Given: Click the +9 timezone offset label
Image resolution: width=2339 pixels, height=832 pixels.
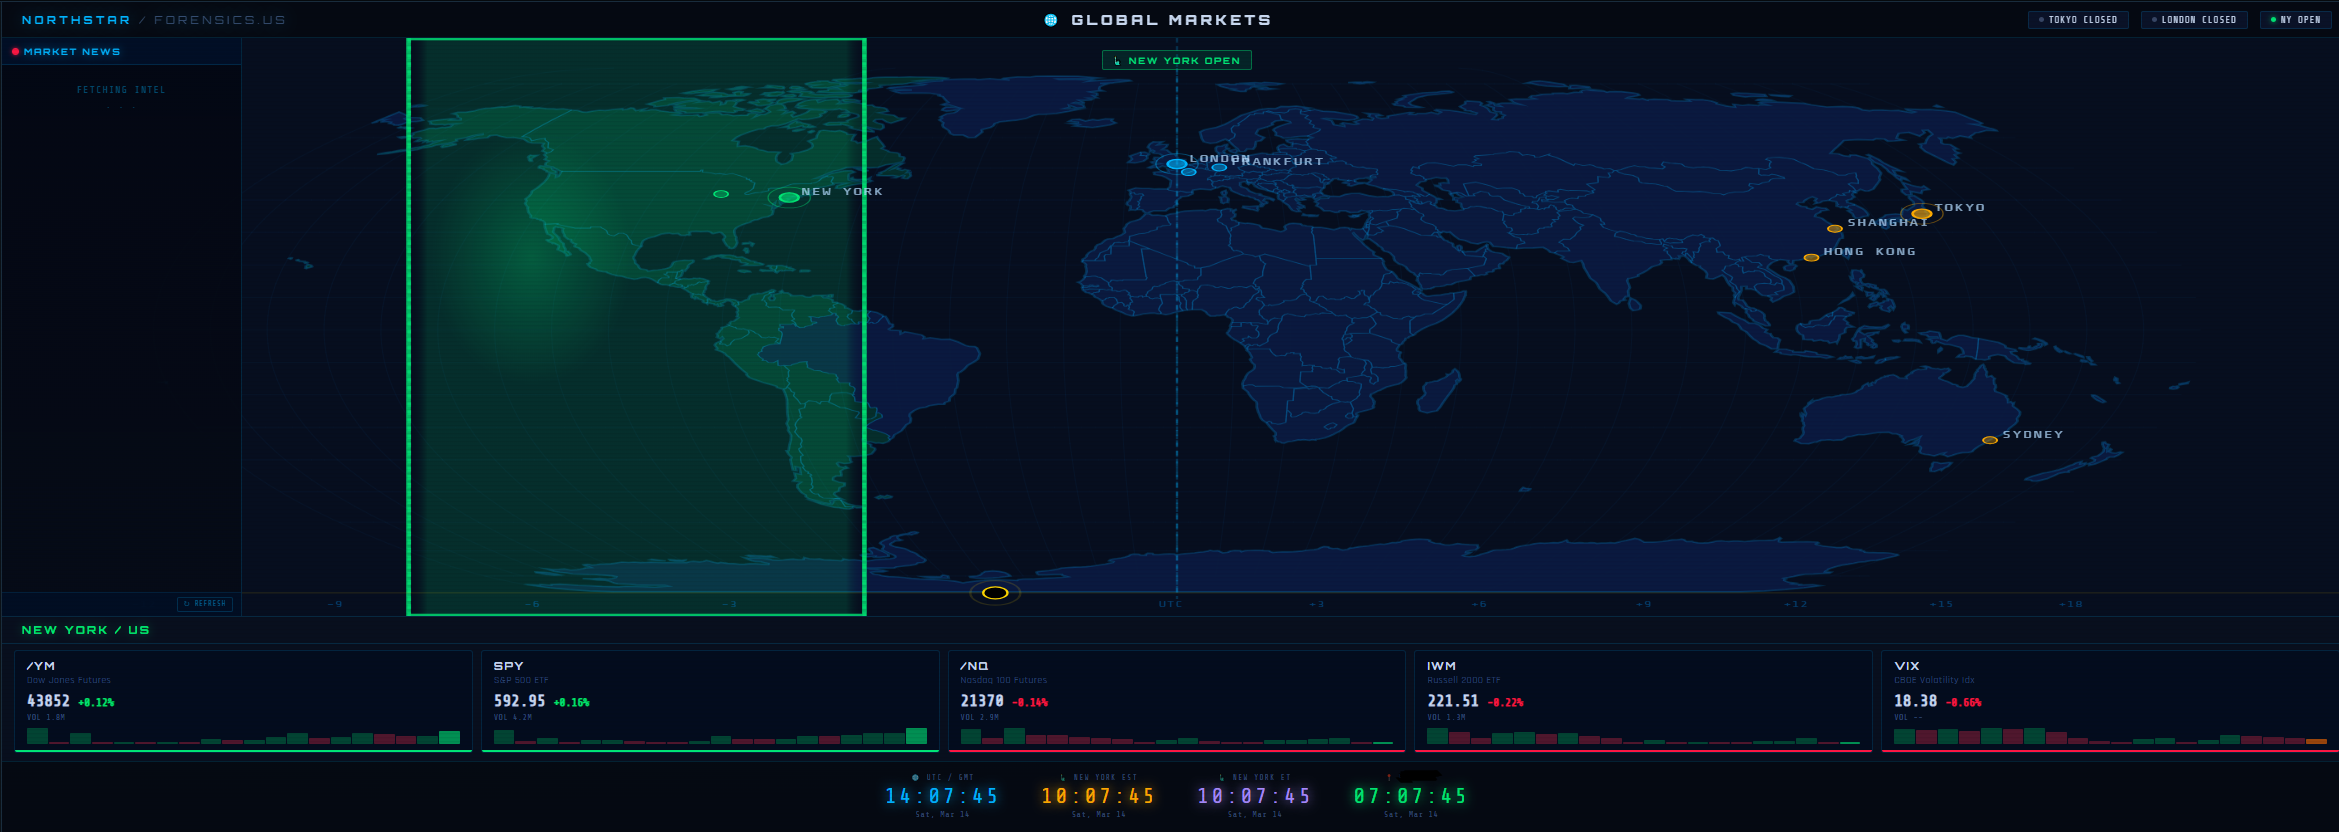Looking at the screenshot, I should click(x=1644, y=604).
